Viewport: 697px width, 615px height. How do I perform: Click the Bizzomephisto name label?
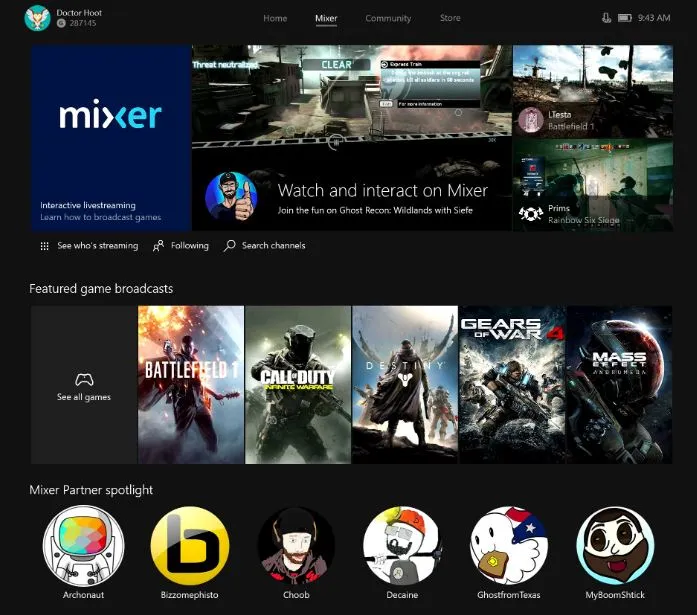(190, 595)
